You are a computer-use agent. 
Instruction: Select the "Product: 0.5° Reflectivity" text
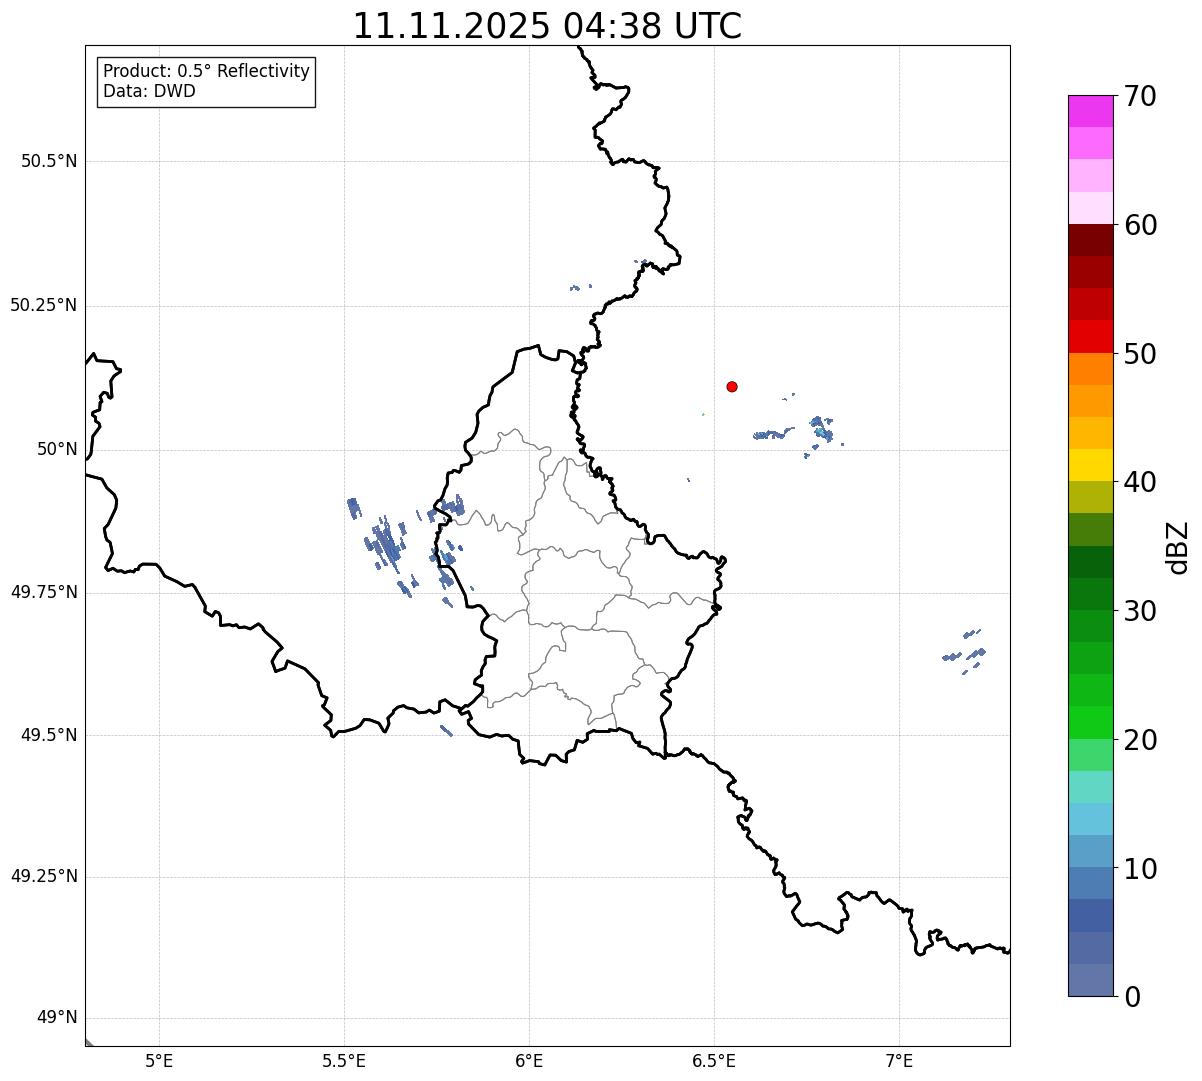click(x=206, y=71)
